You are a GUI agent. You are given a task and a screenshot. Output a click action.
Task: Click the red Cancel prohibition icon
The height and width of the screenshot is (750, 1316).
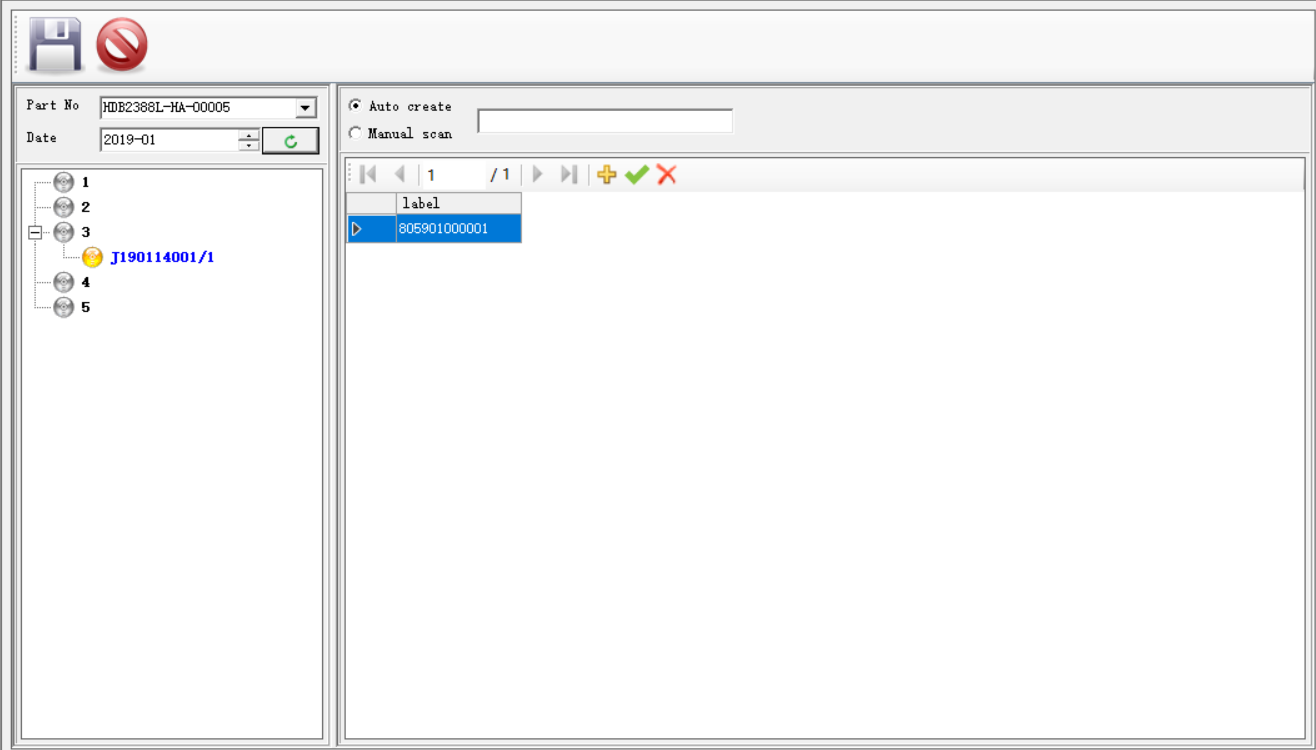click(x=121, y=46)
